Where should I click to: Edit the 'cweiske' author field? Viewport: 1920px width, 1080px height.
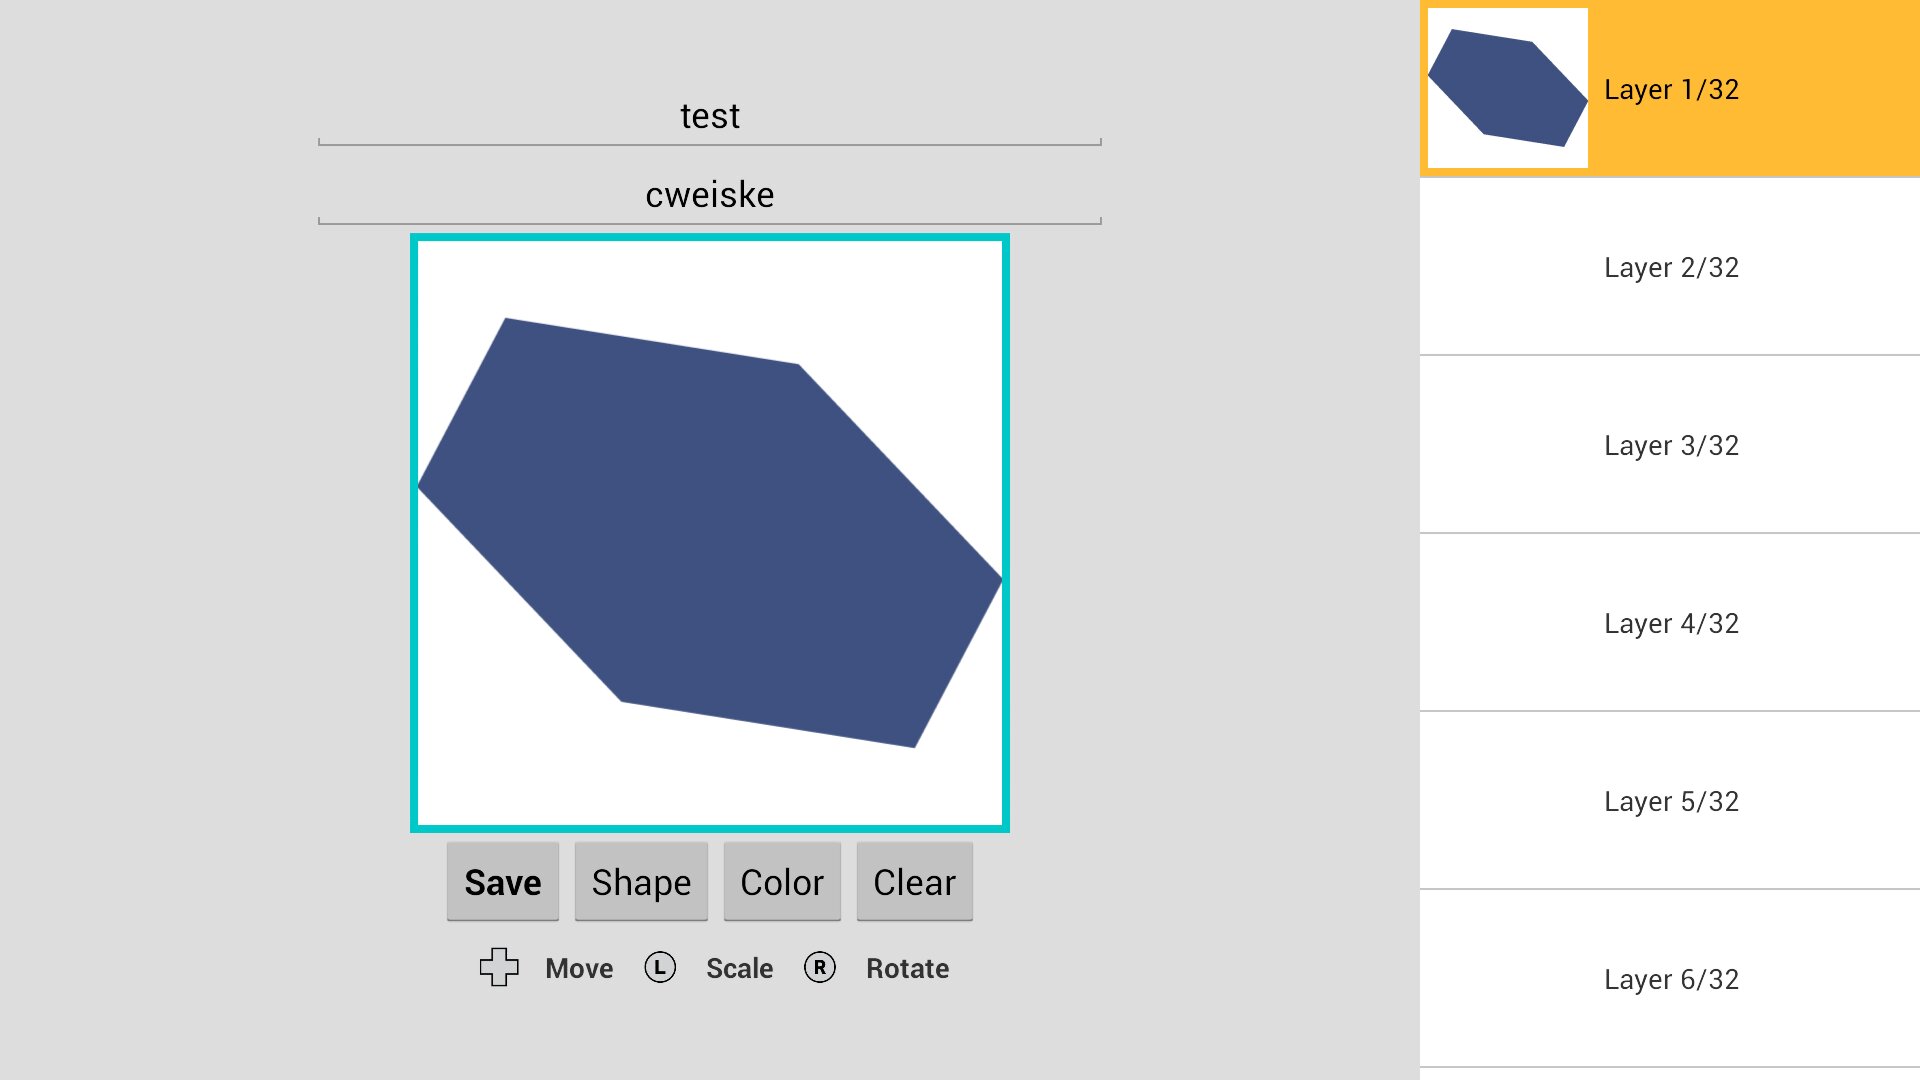[x=710, y=195]
